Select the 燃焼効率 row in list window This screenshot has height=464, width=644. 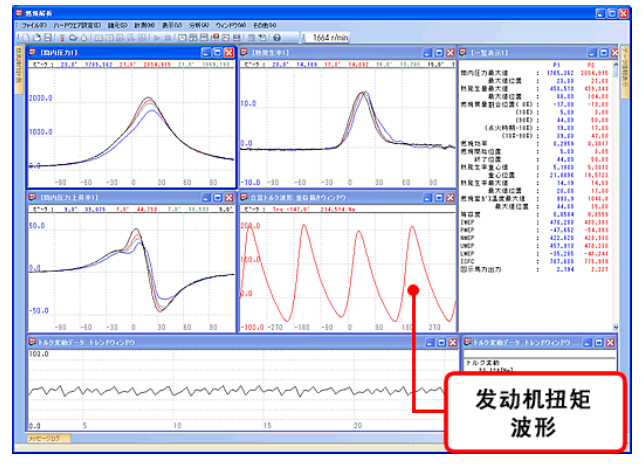click(x=534, y=144)
